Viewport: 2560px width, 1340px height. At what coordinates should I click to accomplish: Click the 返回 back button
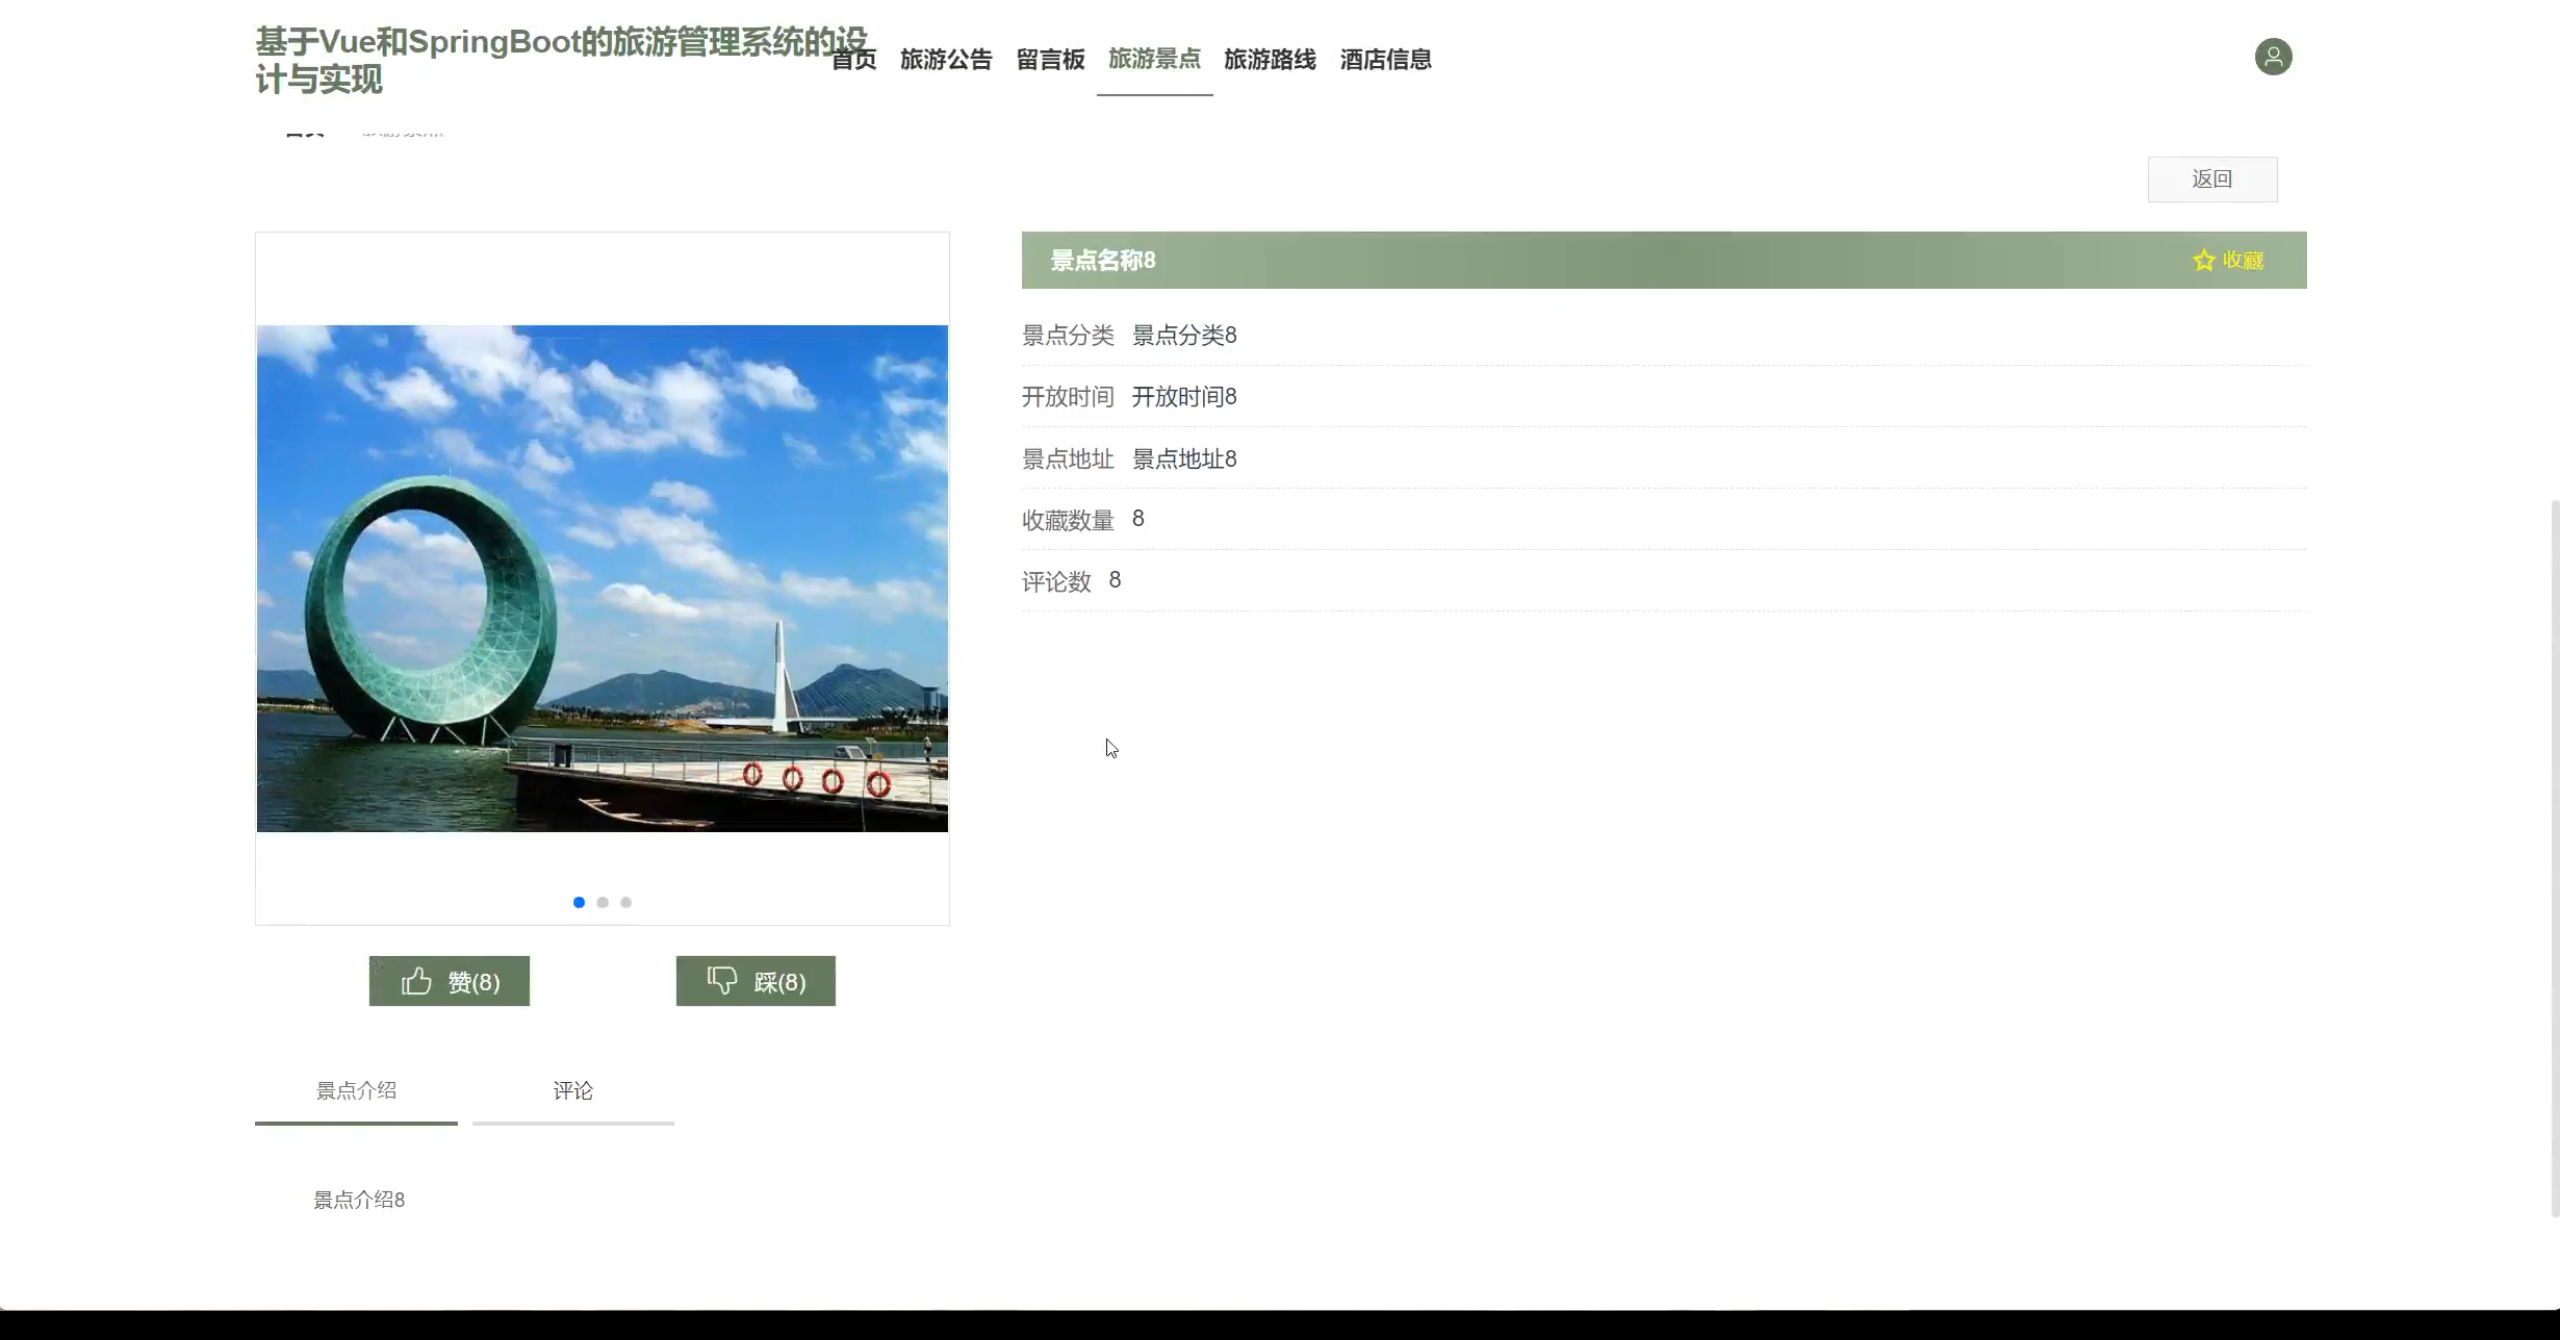pyautogui.click(x=2213, y=178)
